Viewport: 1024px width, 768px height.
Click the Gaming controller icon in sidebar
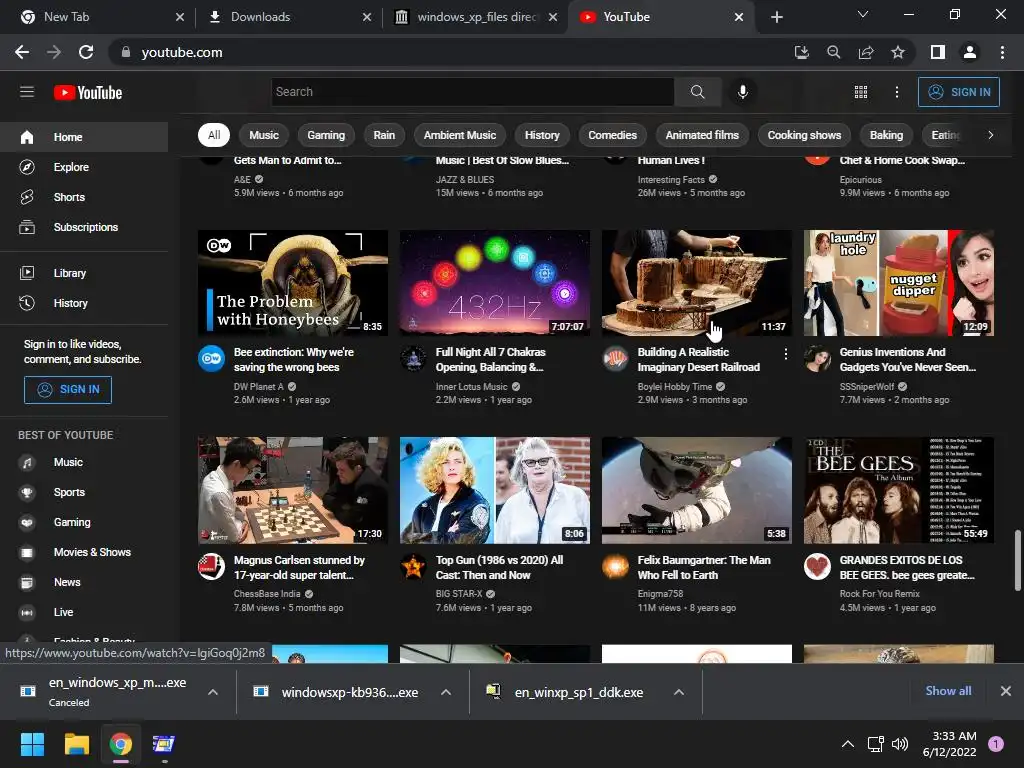(x=27, y=522)
